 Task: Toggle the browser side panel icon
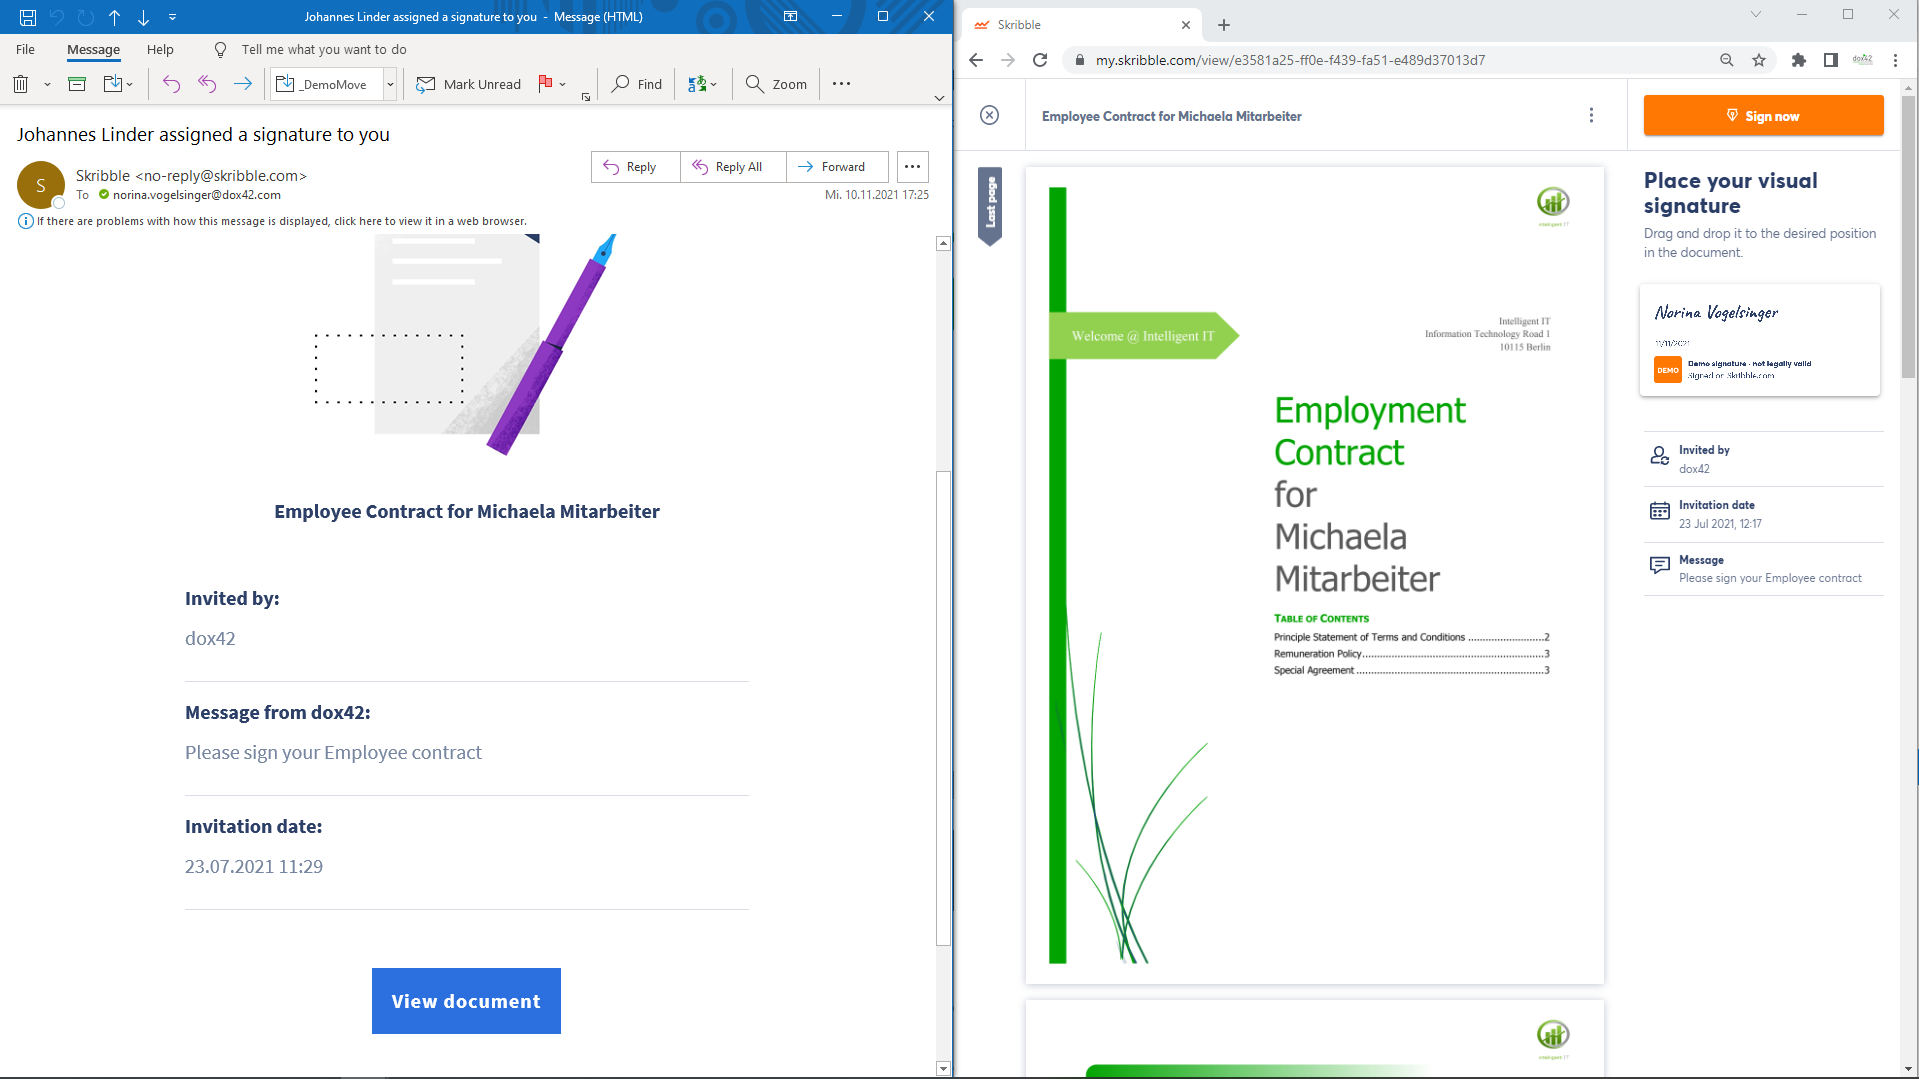click(x=1830, y=60)
